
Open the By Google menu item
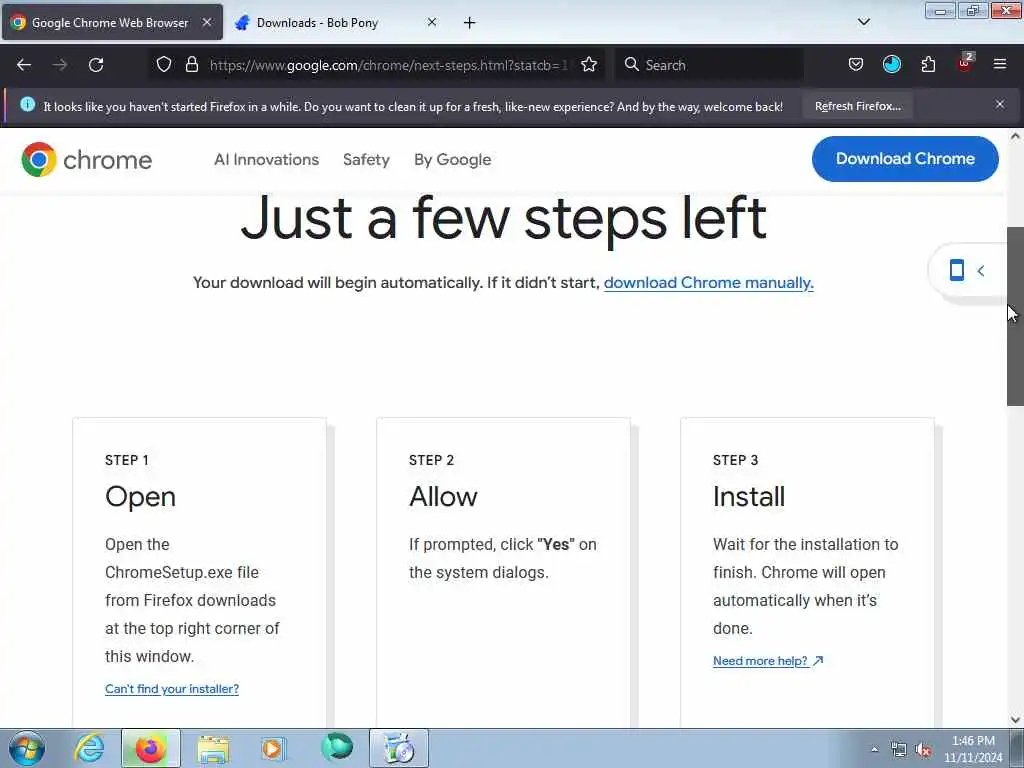tap(453, 159)
